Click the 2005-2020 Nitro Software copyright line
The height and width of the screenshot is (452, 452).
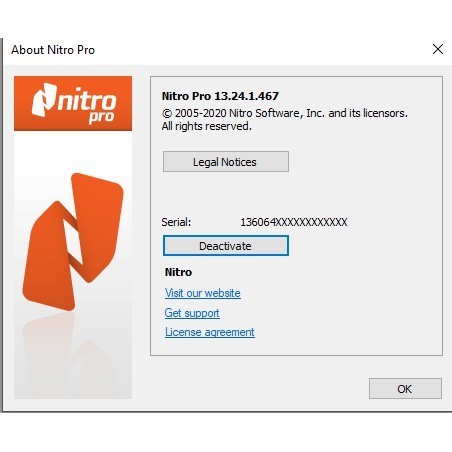coord(285,113)
